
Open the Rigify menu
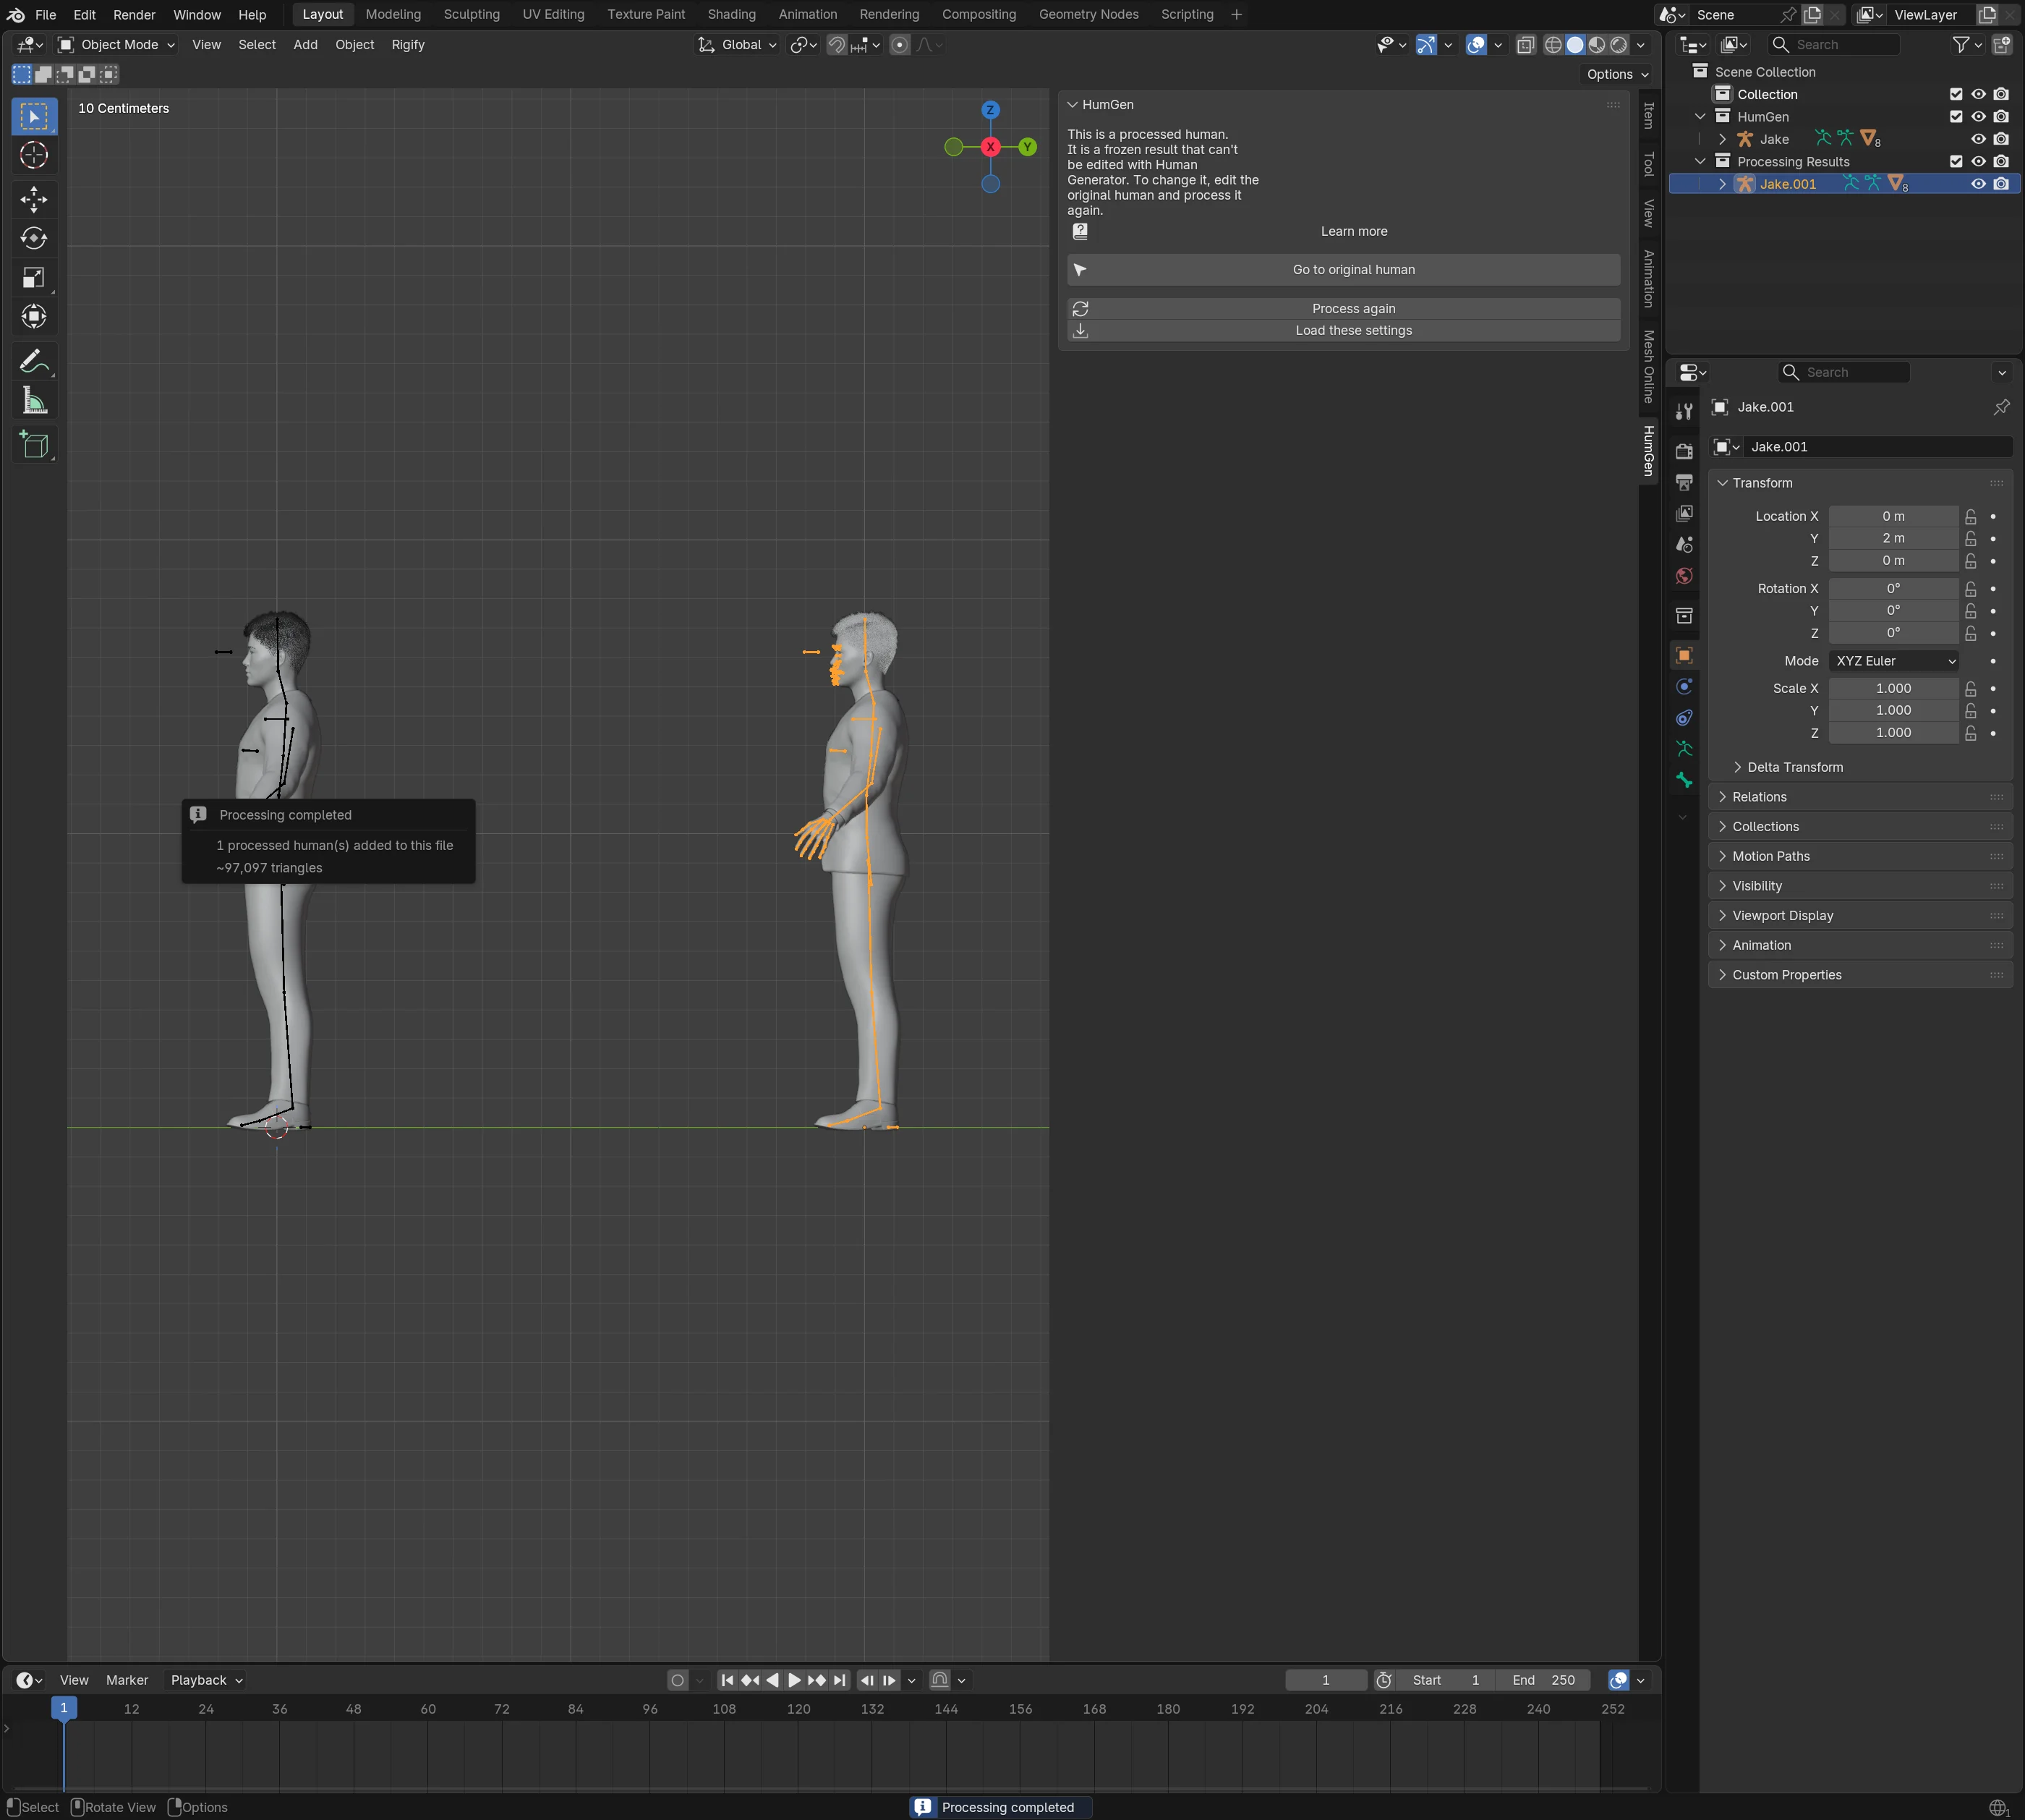408,45
